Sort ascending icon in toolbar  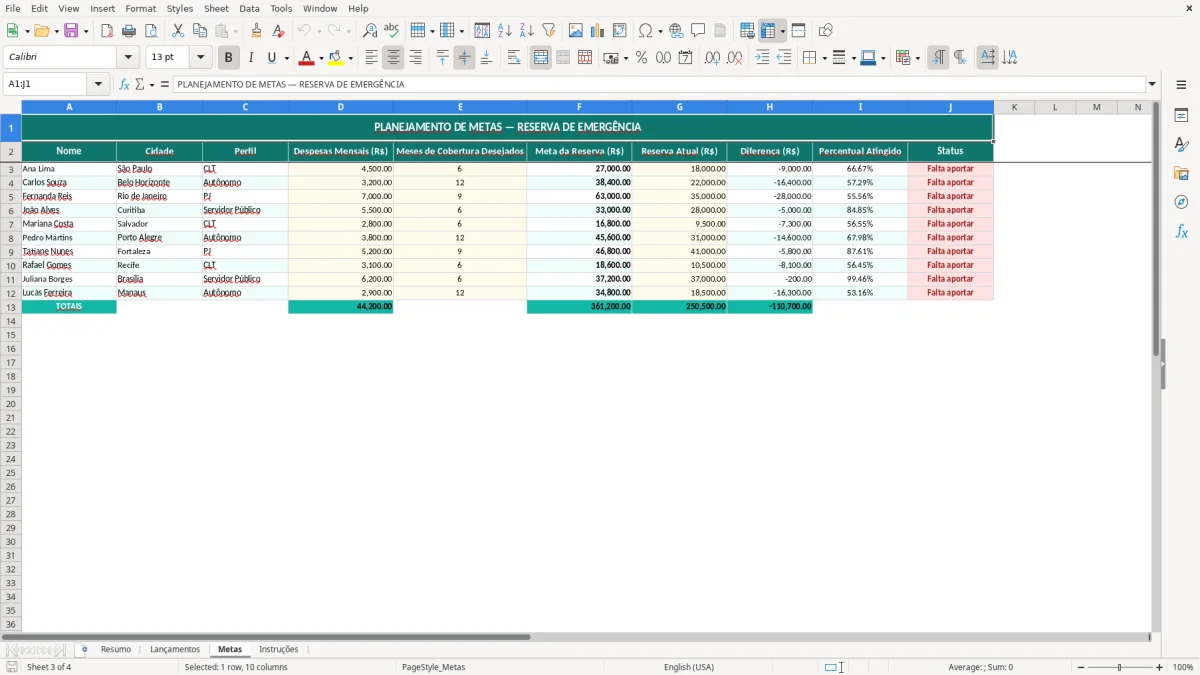click(505, 31)
